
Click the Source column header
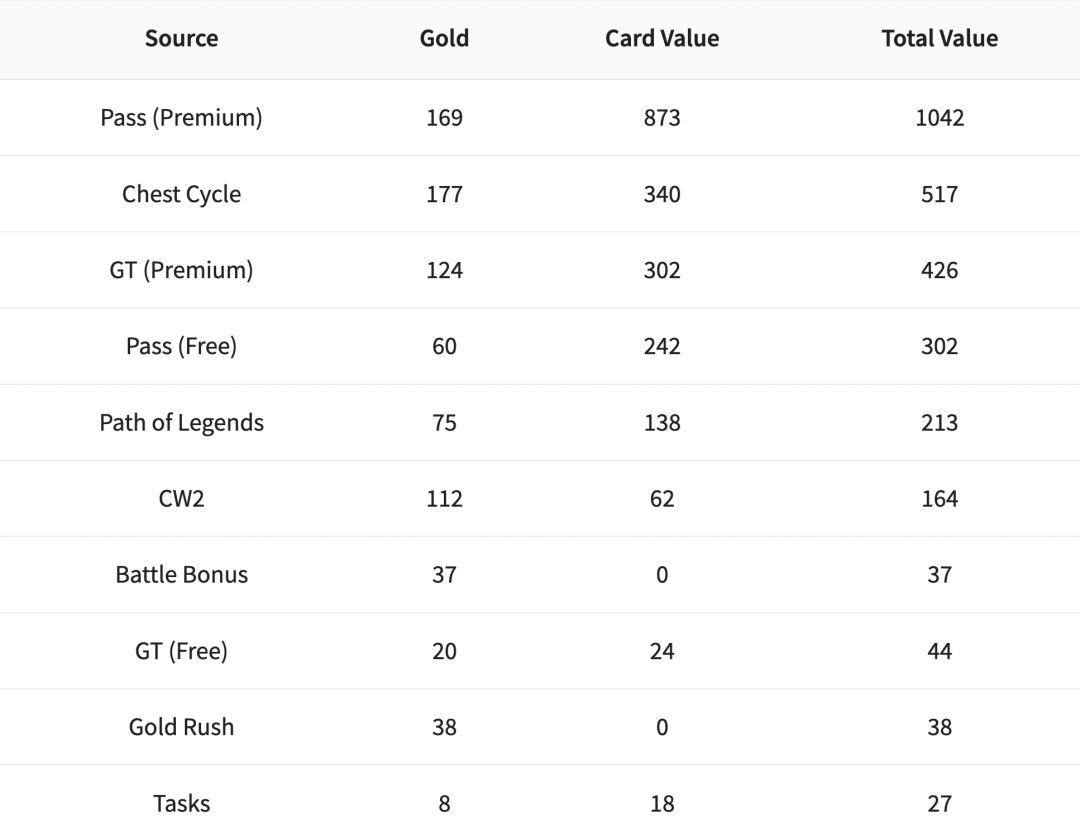coord(181,39)
